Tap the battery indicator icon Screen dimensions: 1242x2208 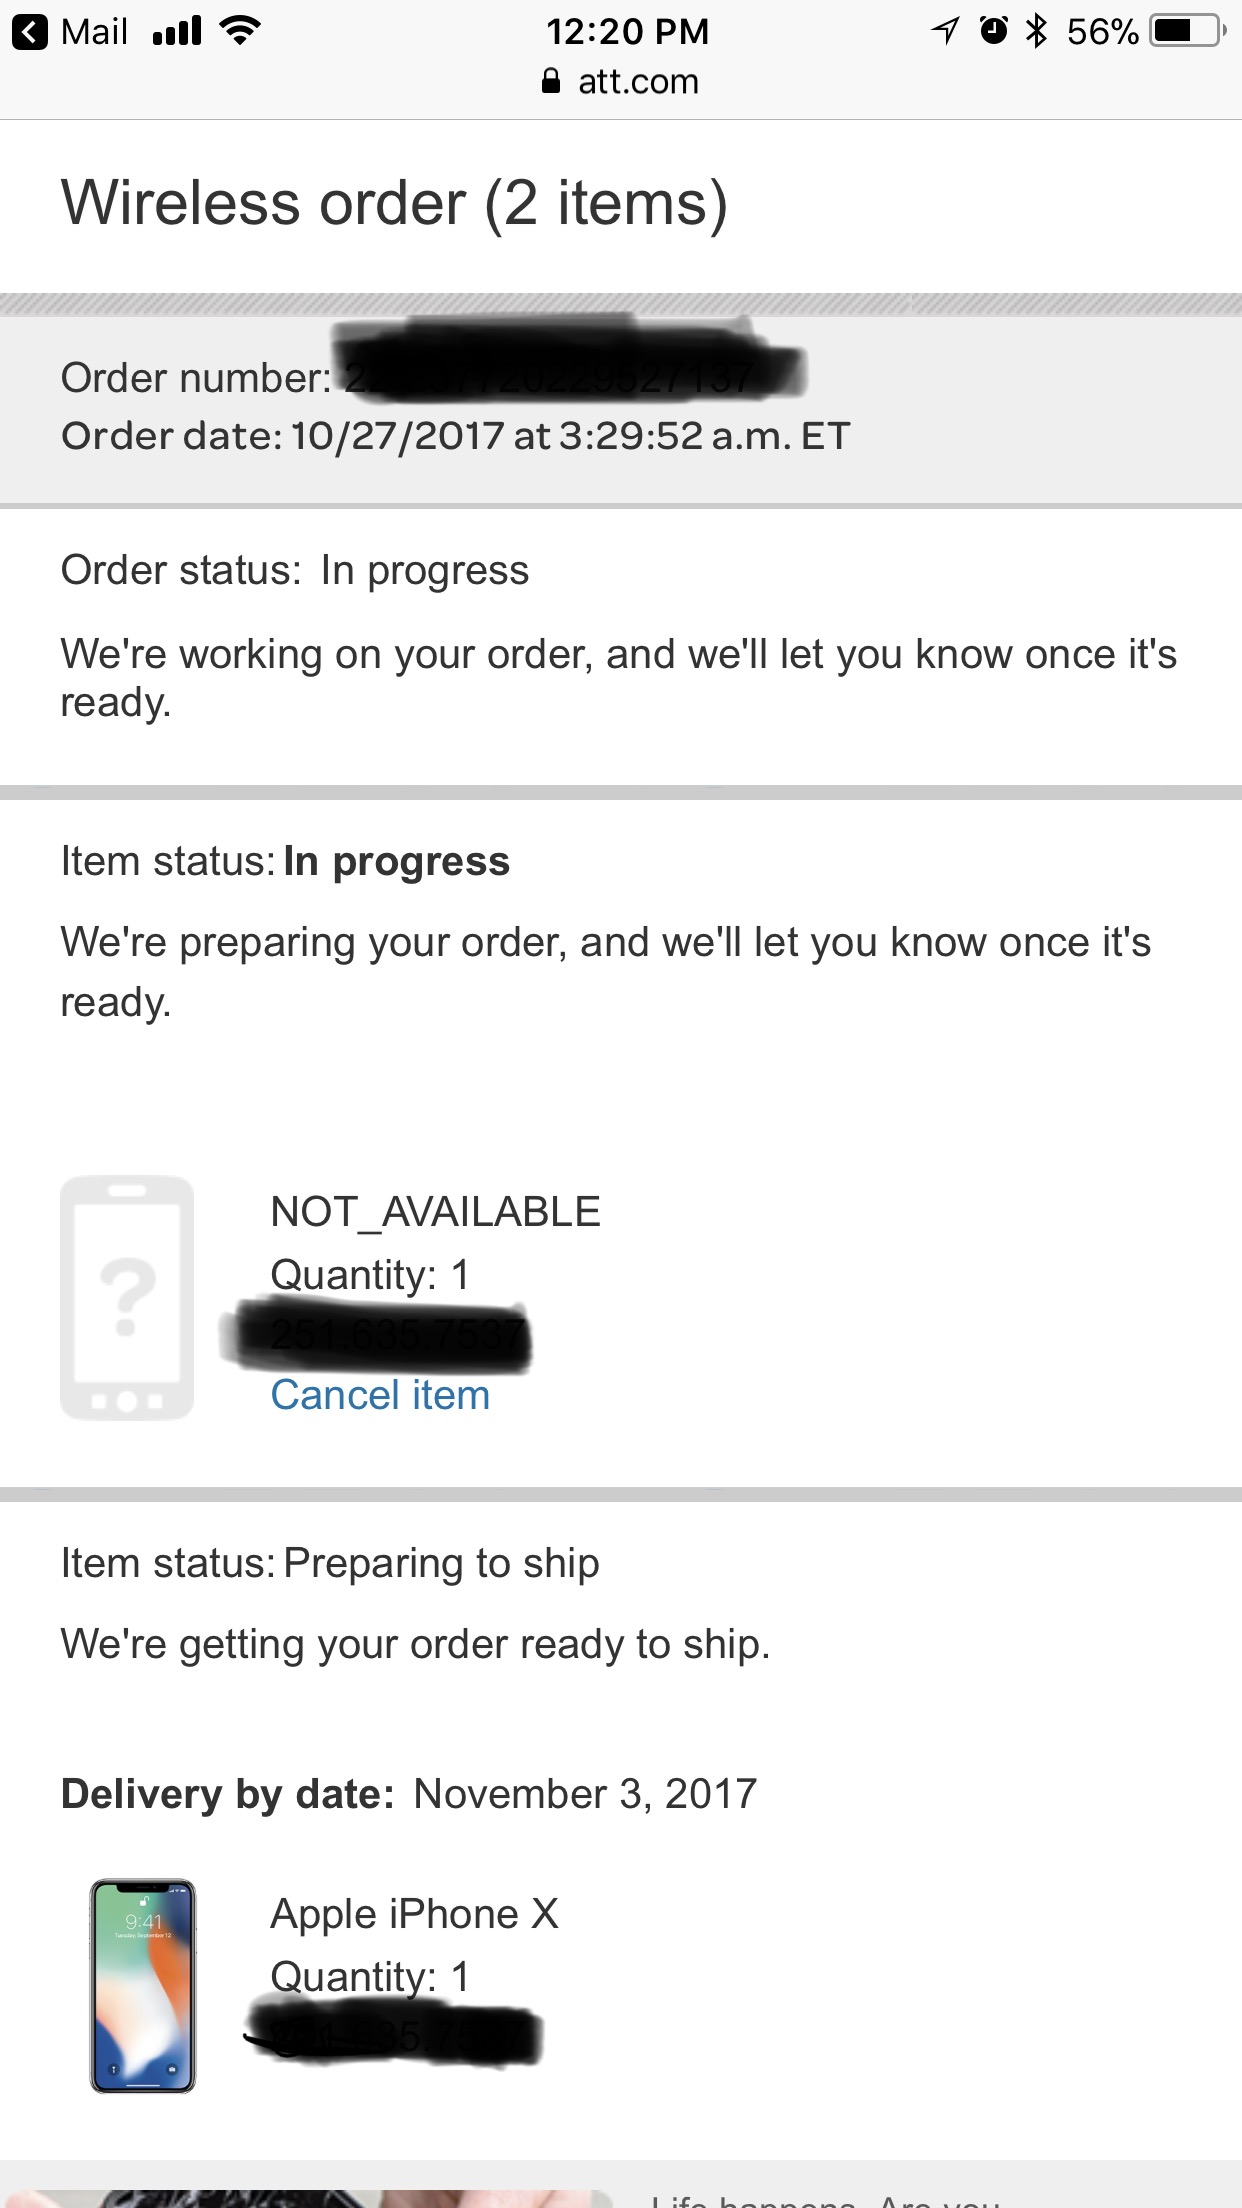(1188, 31)
